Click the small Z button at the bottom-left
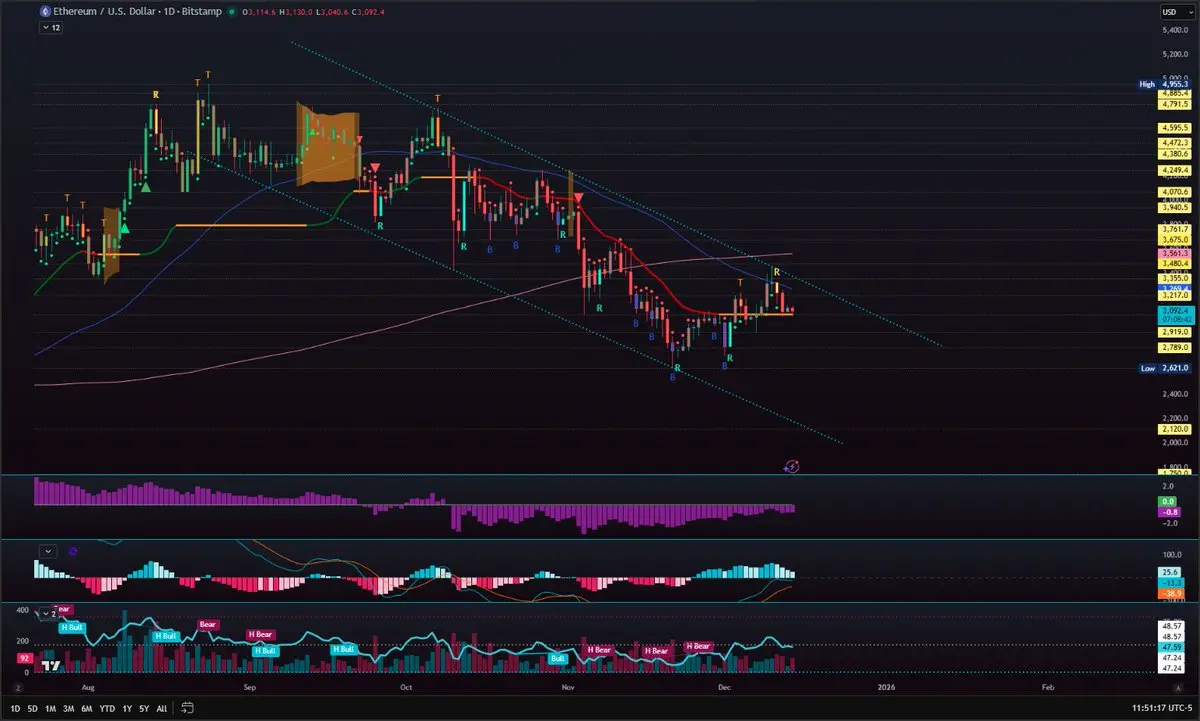The image size is (1200, 721). [19, 689]
